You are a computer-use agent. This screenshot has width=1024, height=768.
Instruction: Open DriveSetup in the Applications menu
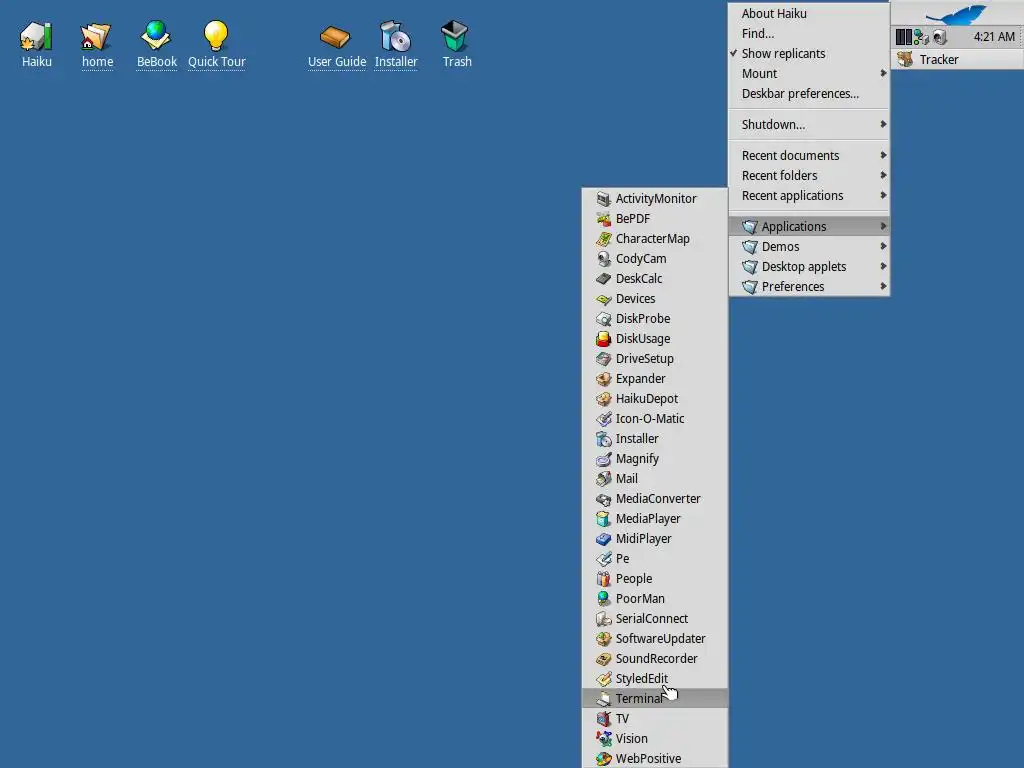coord(655,359)
